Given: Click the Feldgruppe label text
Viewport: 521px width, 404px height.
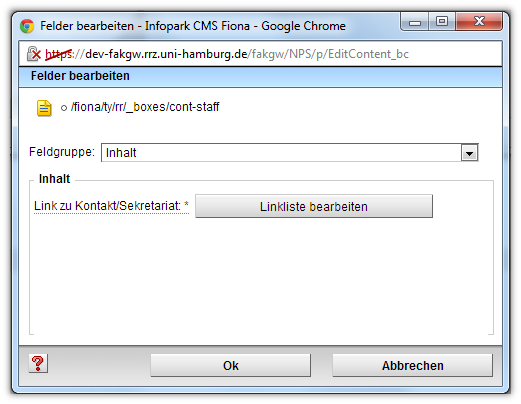Looking at the screenshot, I should pos(62,152).
